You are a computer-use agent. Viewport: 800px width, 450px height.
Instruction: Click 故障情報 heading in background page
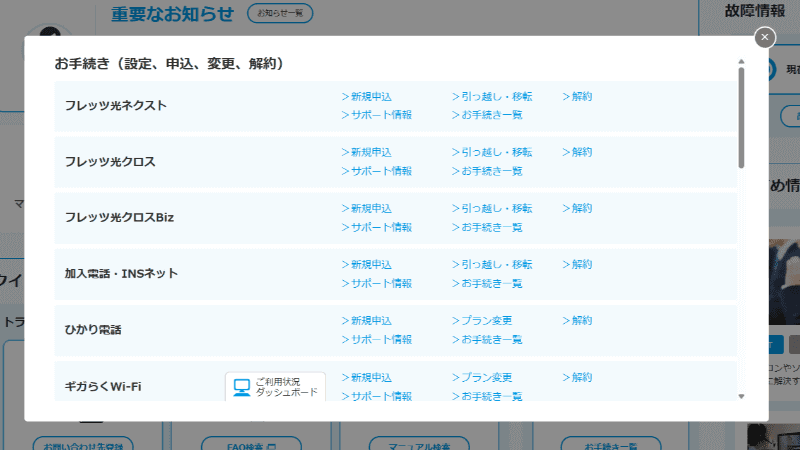pyautogui.click(x=755, y=11)
